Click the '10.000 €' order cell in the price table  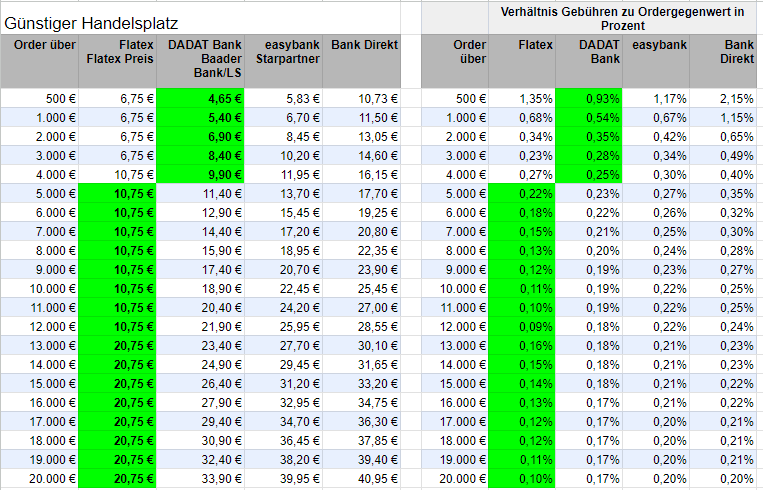[39, 289]
